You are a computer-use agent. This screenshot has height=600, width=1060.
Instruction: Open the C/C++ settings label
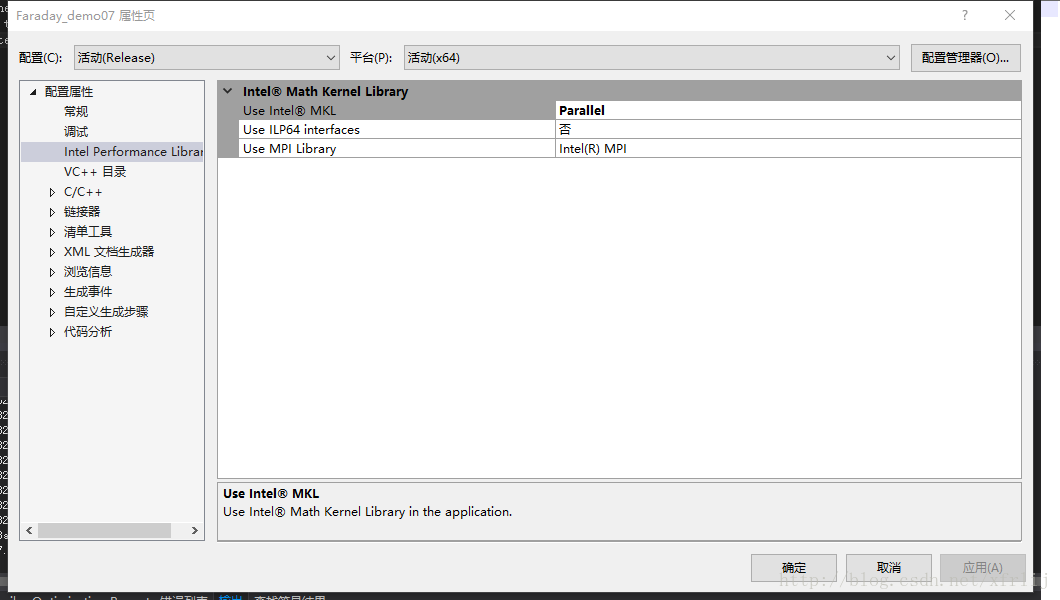[x=82, y=192]
